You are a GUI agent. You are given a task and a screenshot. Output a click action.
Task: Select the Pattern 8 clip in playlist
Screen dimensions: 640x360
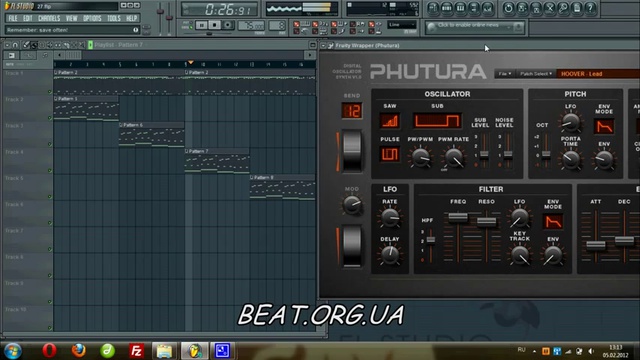click(x=282, y=188)
